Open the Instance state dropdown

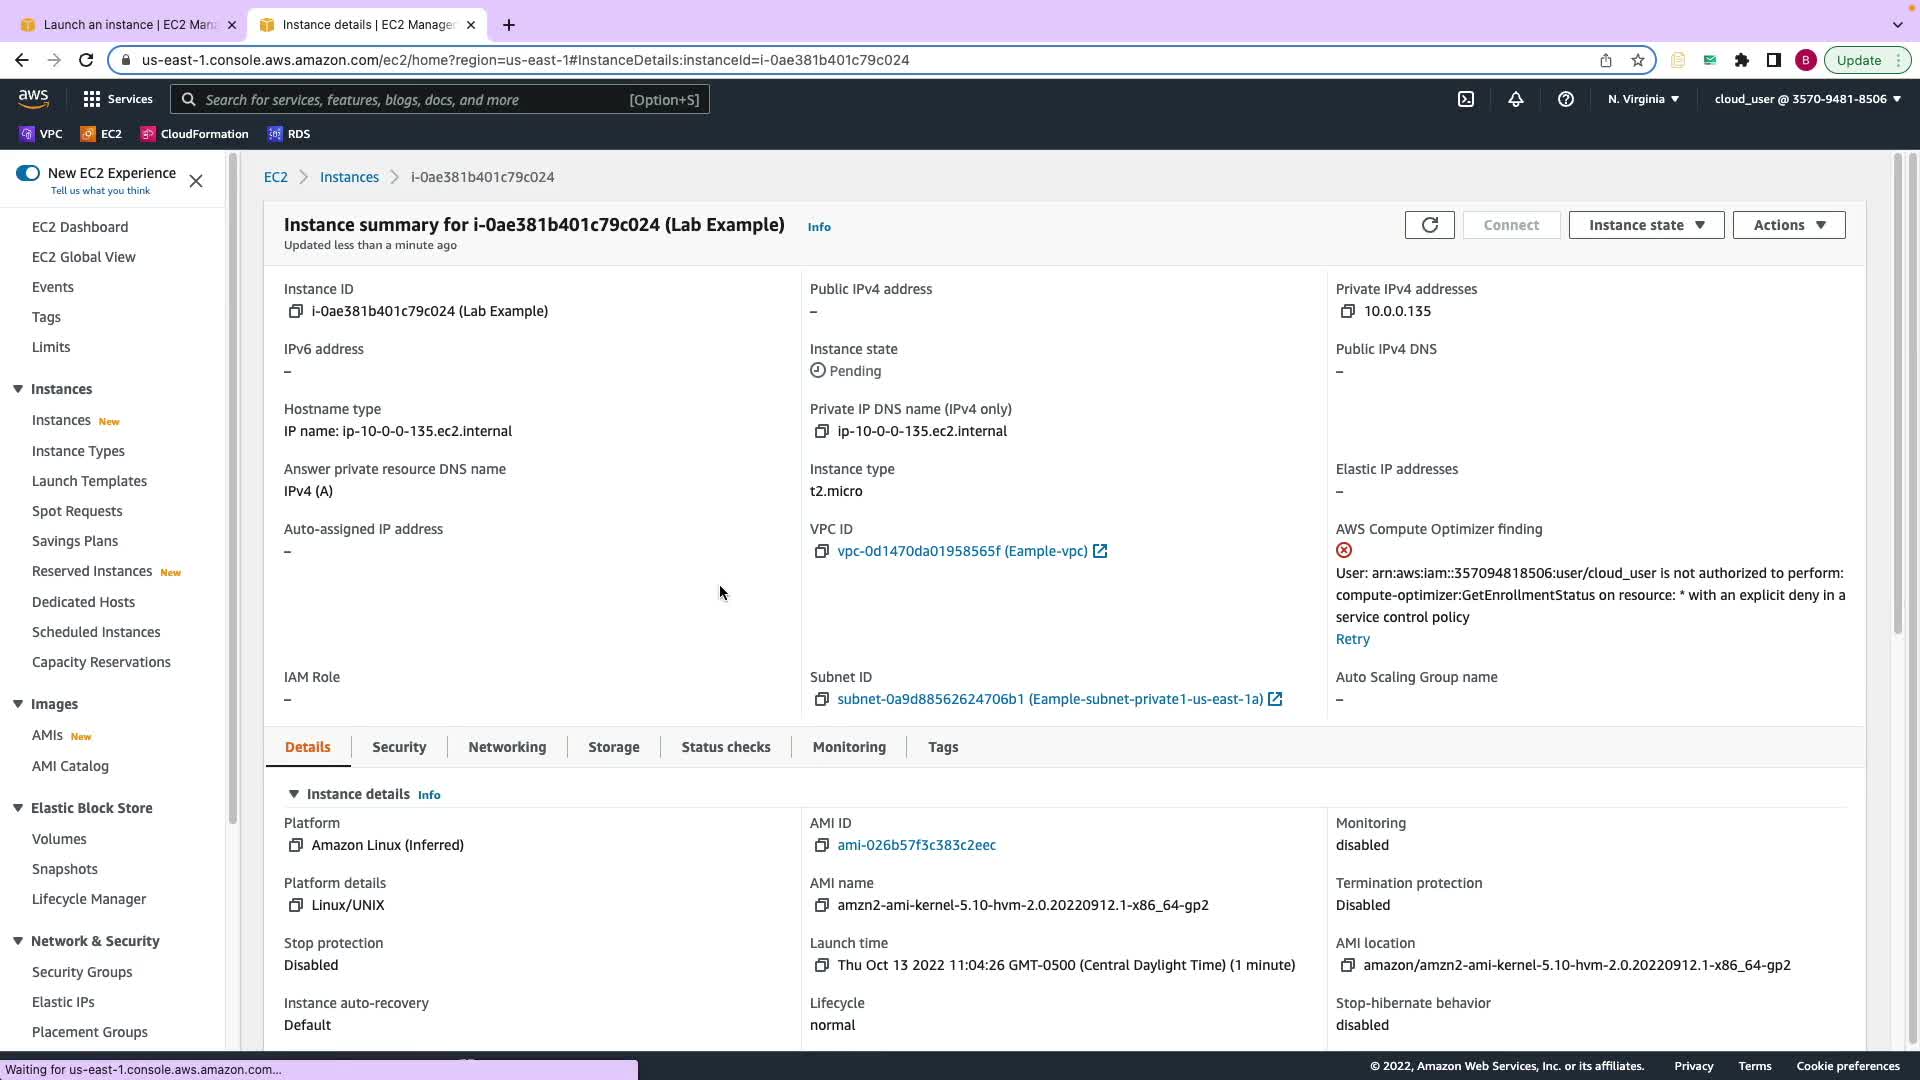(1646, 225)
